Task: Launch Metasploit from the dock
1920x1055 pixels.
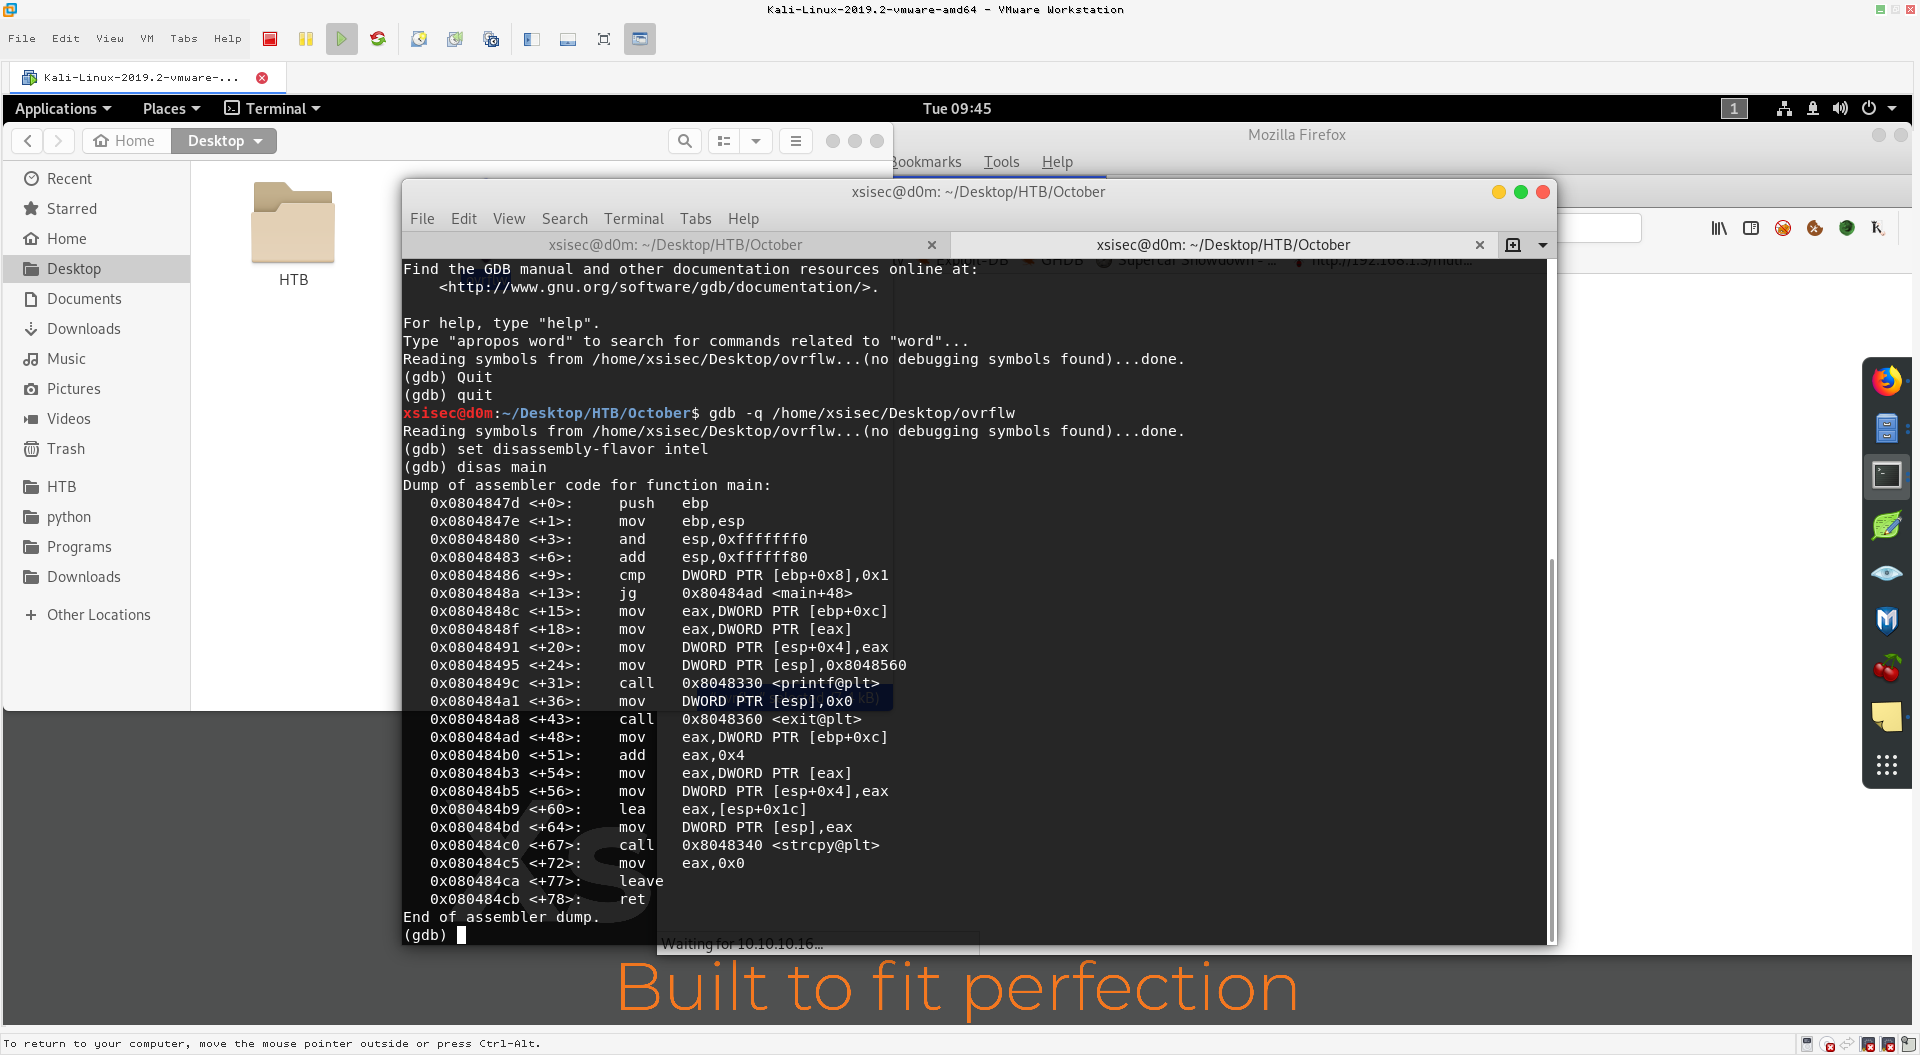Action: [1887, 621]
